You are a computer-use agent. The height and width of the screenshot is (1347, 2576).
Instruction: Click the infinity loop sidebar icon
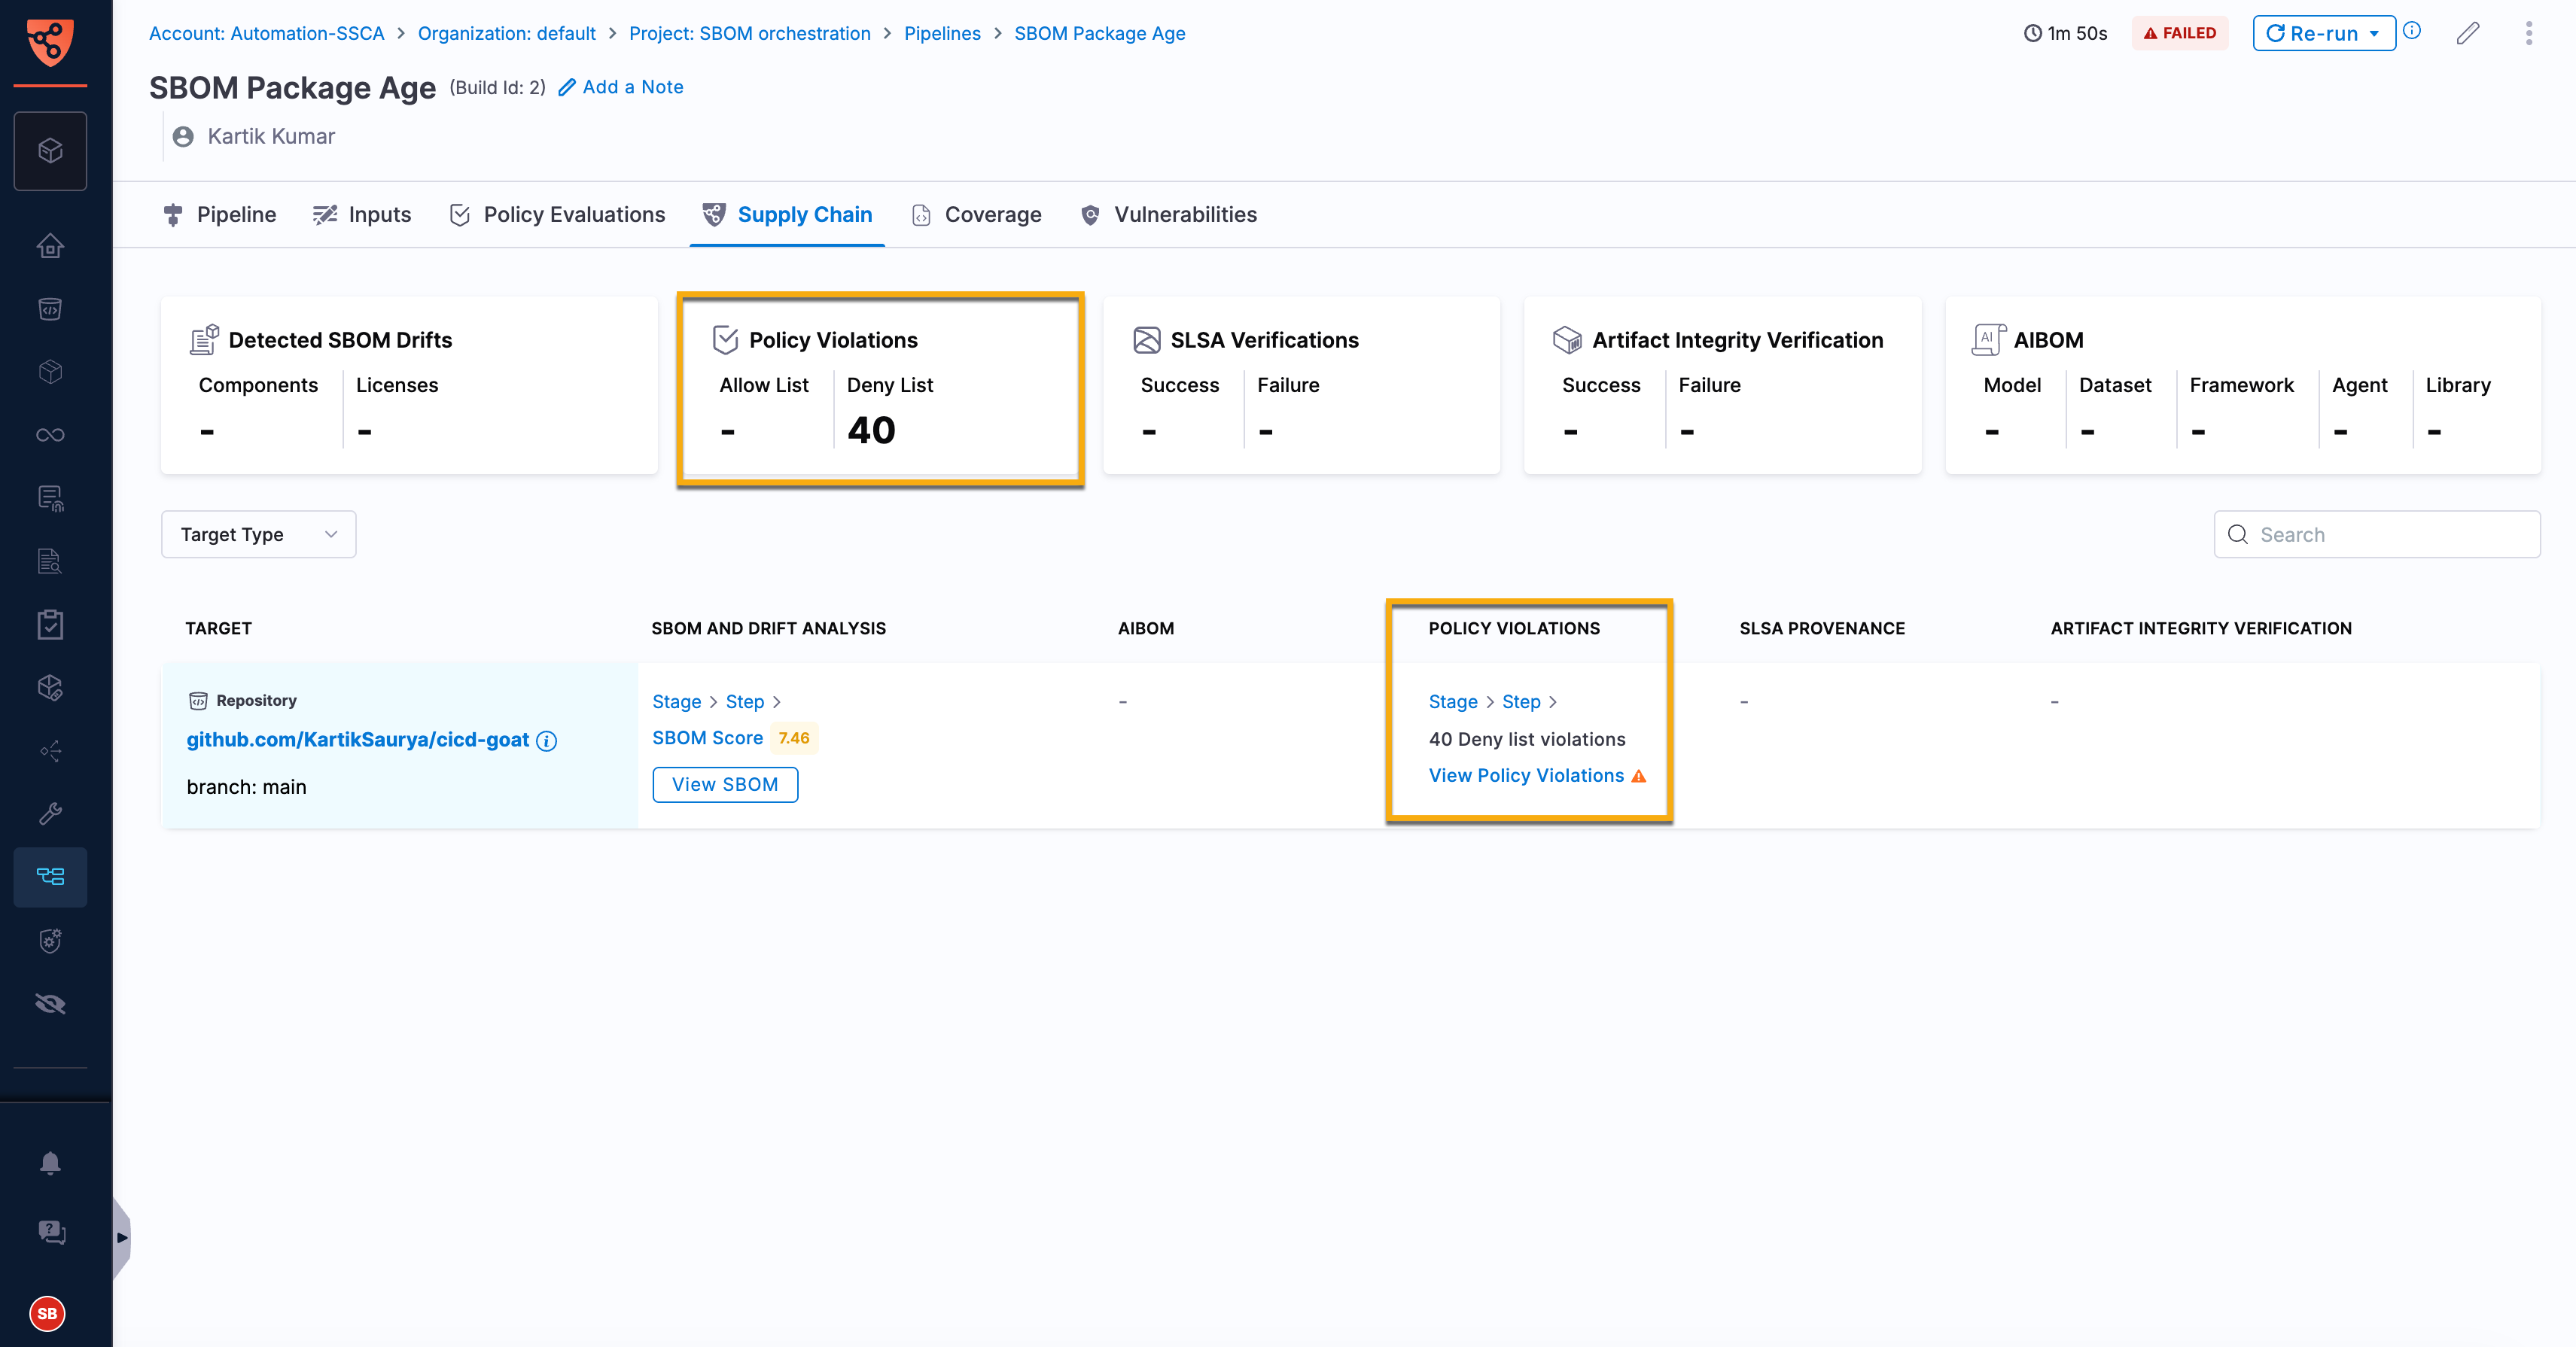click(x=50, y=435)
